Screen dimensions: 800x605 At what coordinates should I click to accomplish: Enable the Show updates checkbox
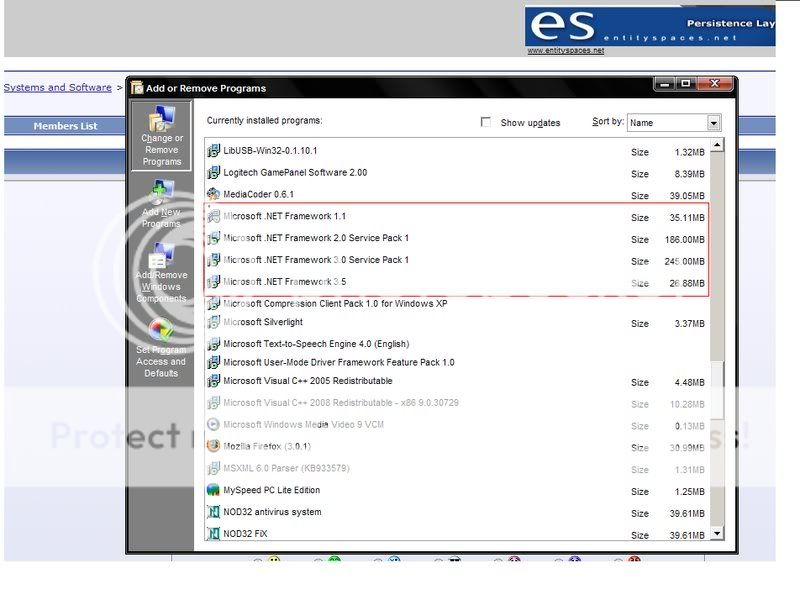[x=486, y=121]
